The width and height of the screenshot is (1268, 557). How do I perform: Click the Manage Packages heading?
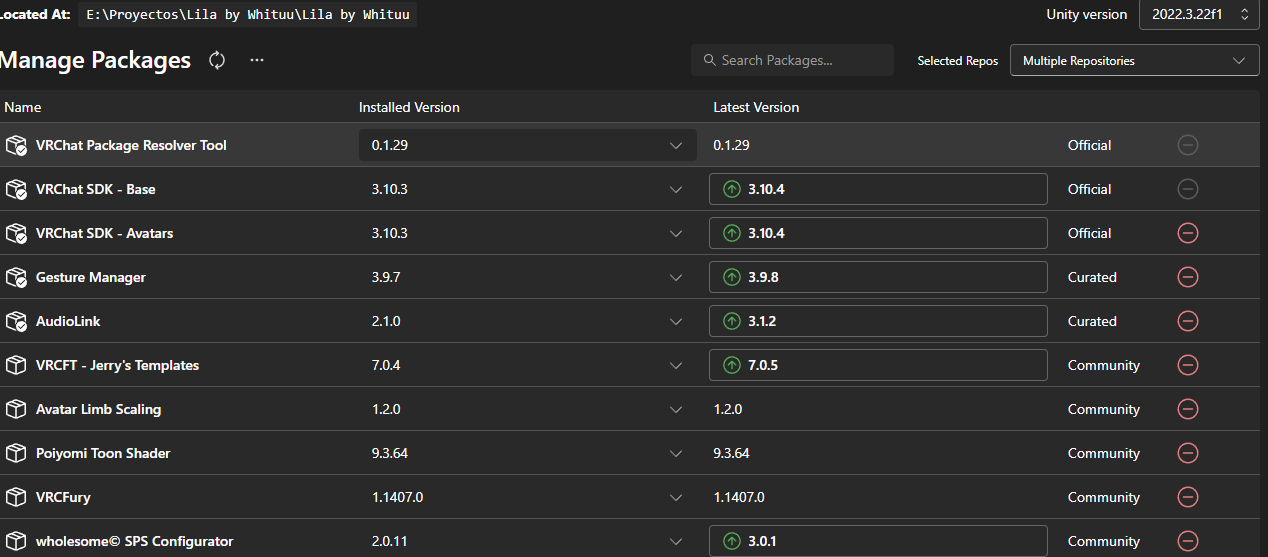[x=95, y=60]
